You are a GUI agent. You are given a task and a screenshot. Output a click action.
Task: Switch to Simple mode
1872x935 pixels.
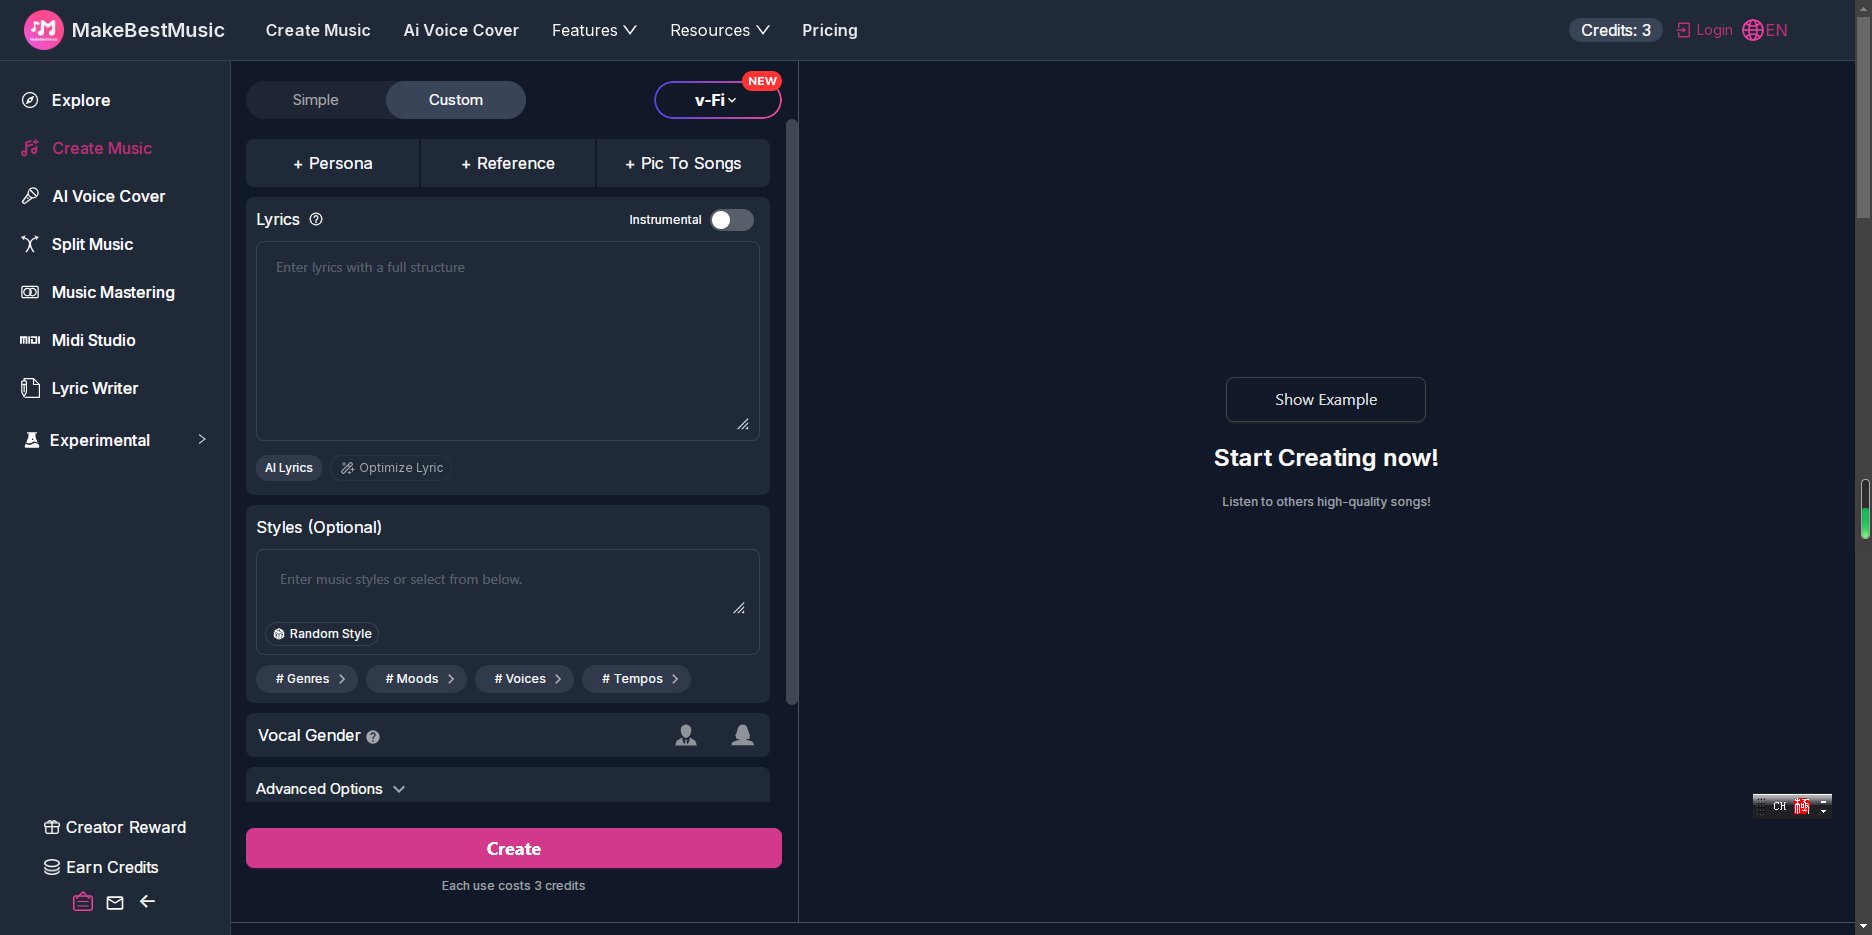(x=315, y=100)
